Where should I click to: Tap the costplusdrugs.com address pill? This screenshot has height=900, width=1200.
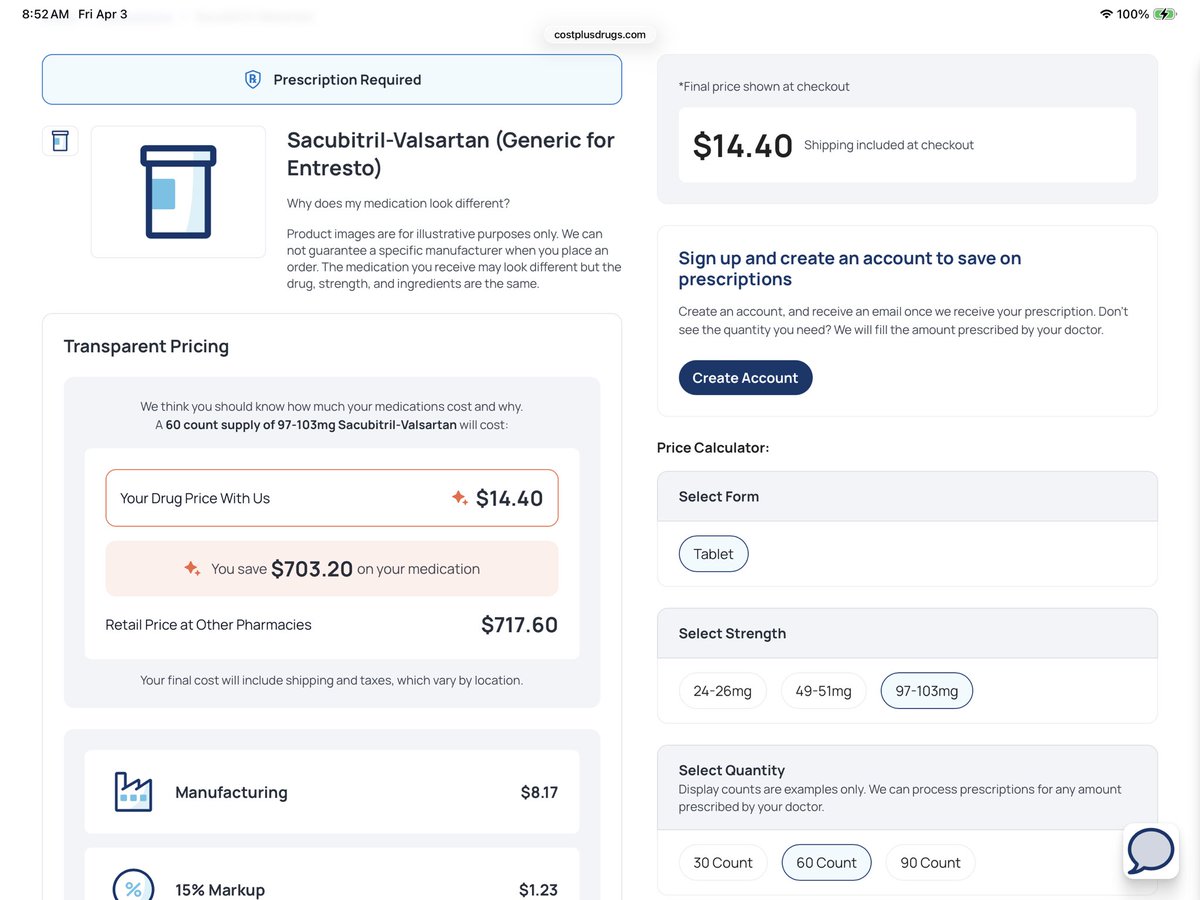(600, 34)
